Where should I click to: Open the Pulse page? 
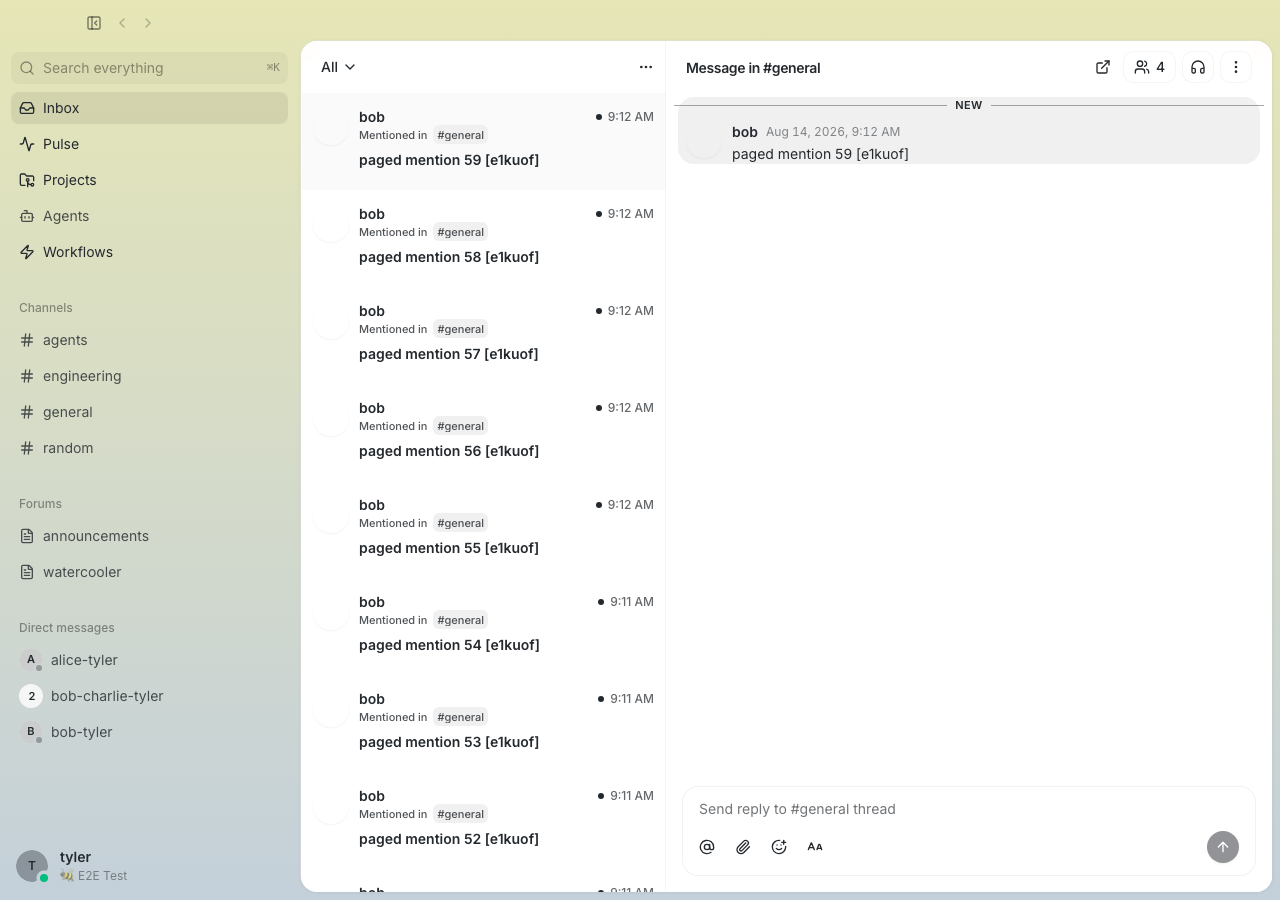pos(149,144)
